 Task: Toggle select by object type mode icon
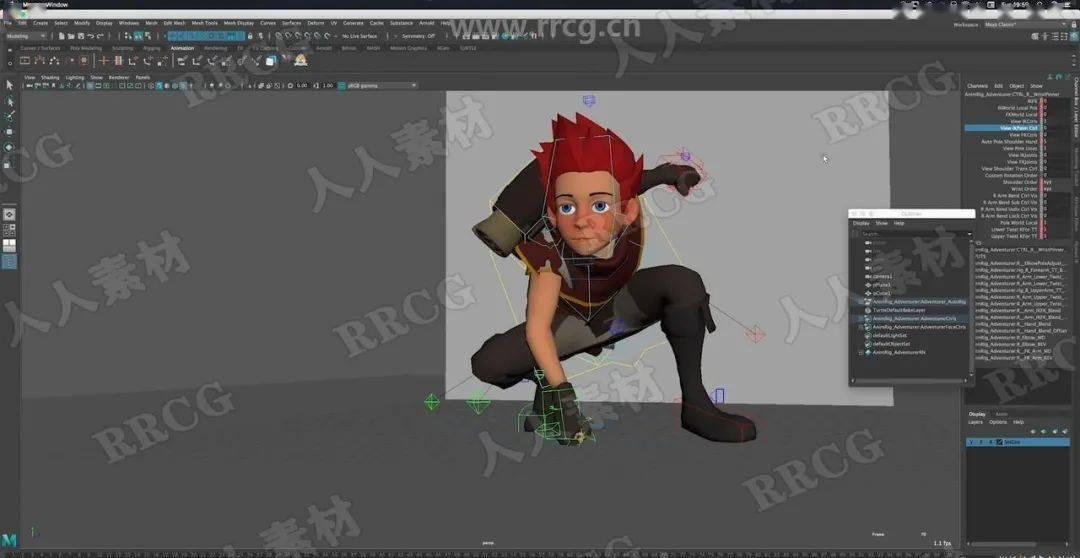tap(138, 36)
